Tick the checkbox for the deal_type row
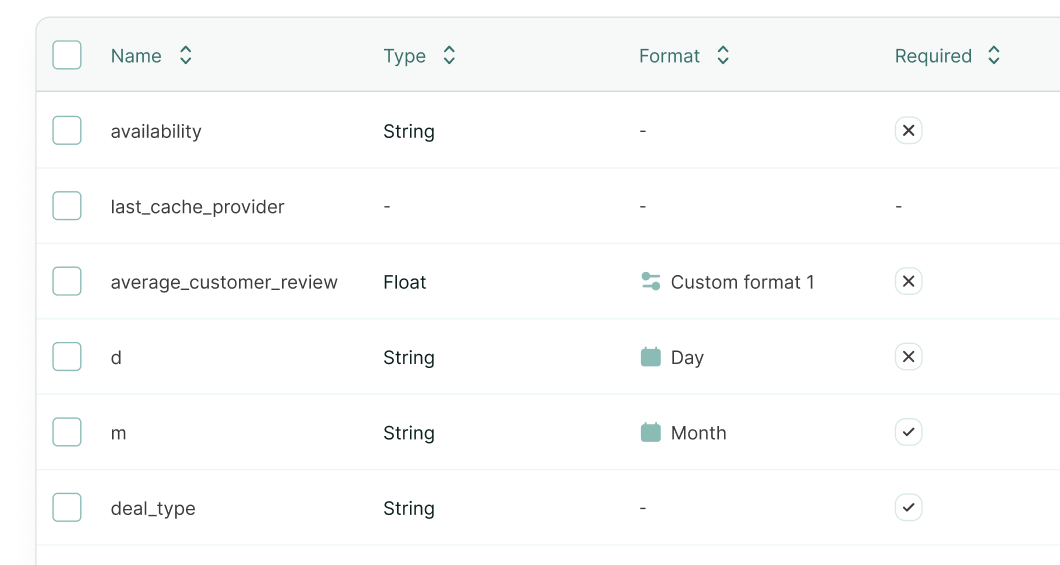The height and width of the screenshot is (565, 1060). 67,508
